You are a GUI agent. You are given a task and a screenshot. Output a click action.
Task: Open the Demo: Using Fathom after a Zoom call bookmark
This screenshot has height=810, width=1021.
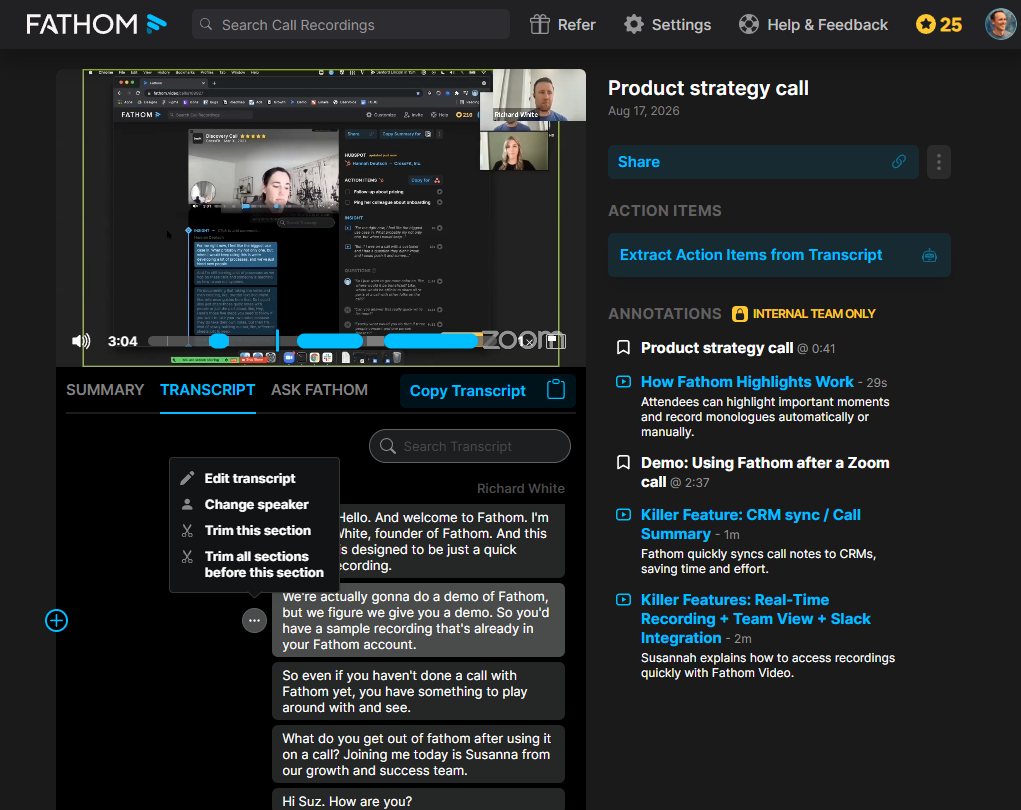click(x=765, y=472)
